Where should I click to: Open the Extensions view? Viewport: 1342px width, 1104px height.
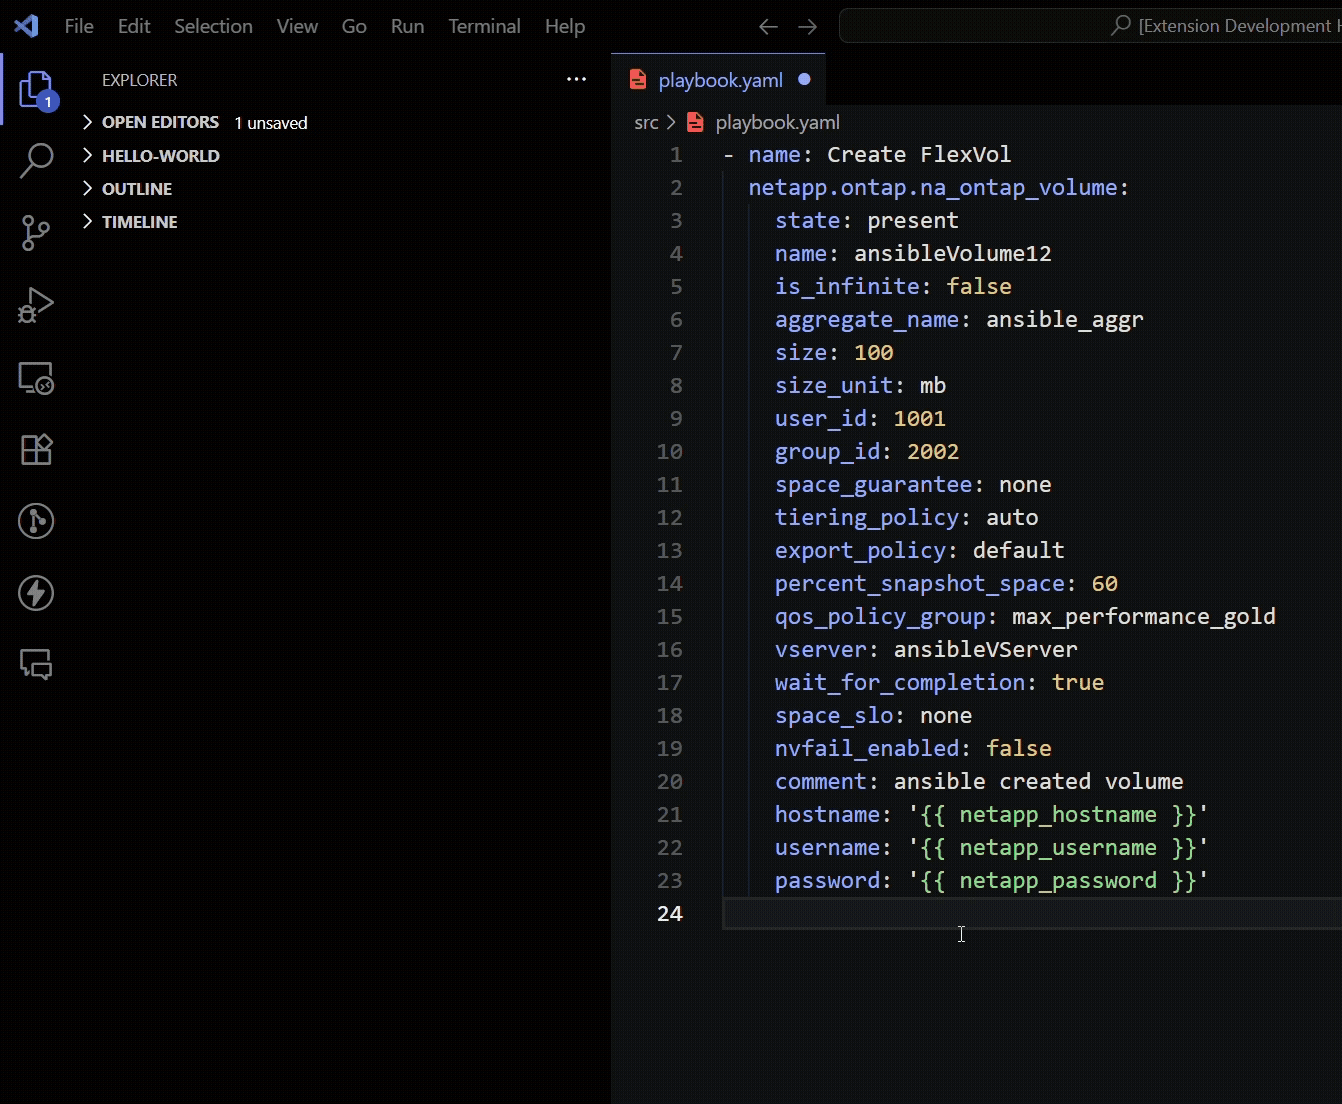tap(36, 450)
